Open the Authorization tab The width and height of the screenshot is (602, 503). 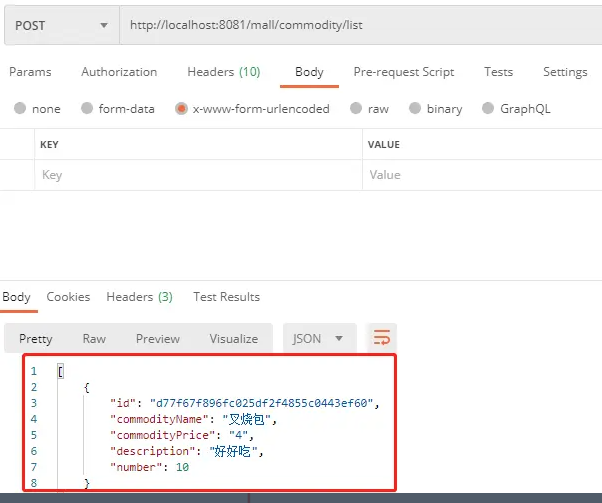pos(119,72)
